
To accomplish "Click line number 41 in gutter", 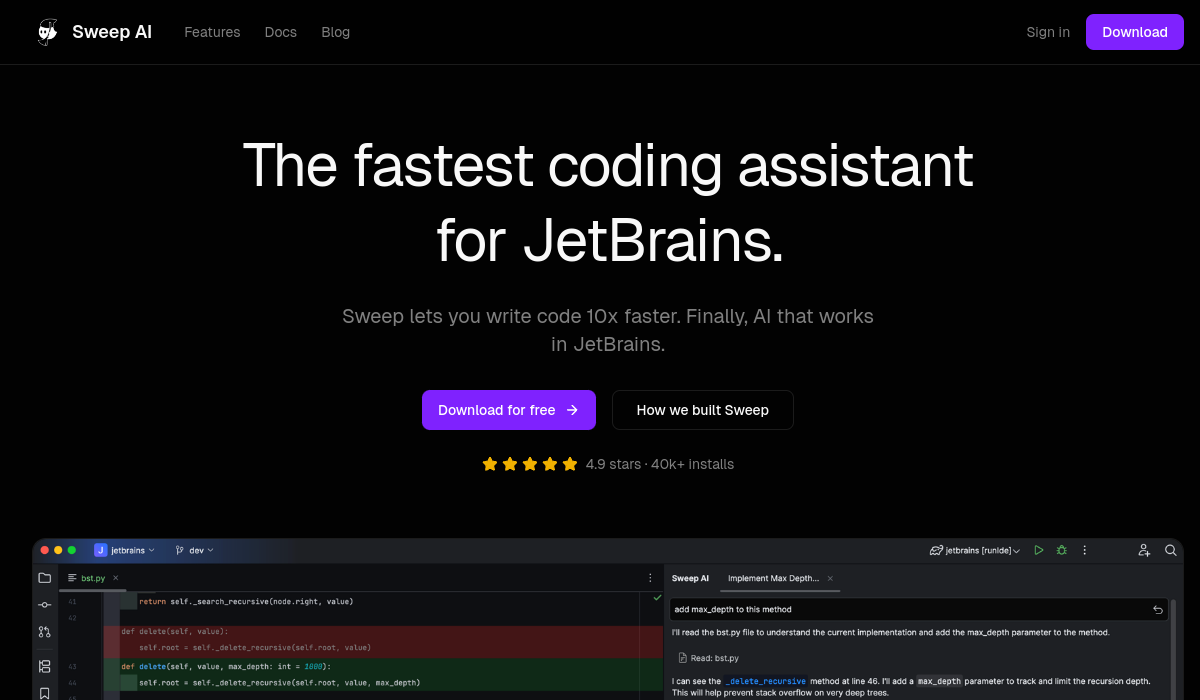I will (72, 601).
